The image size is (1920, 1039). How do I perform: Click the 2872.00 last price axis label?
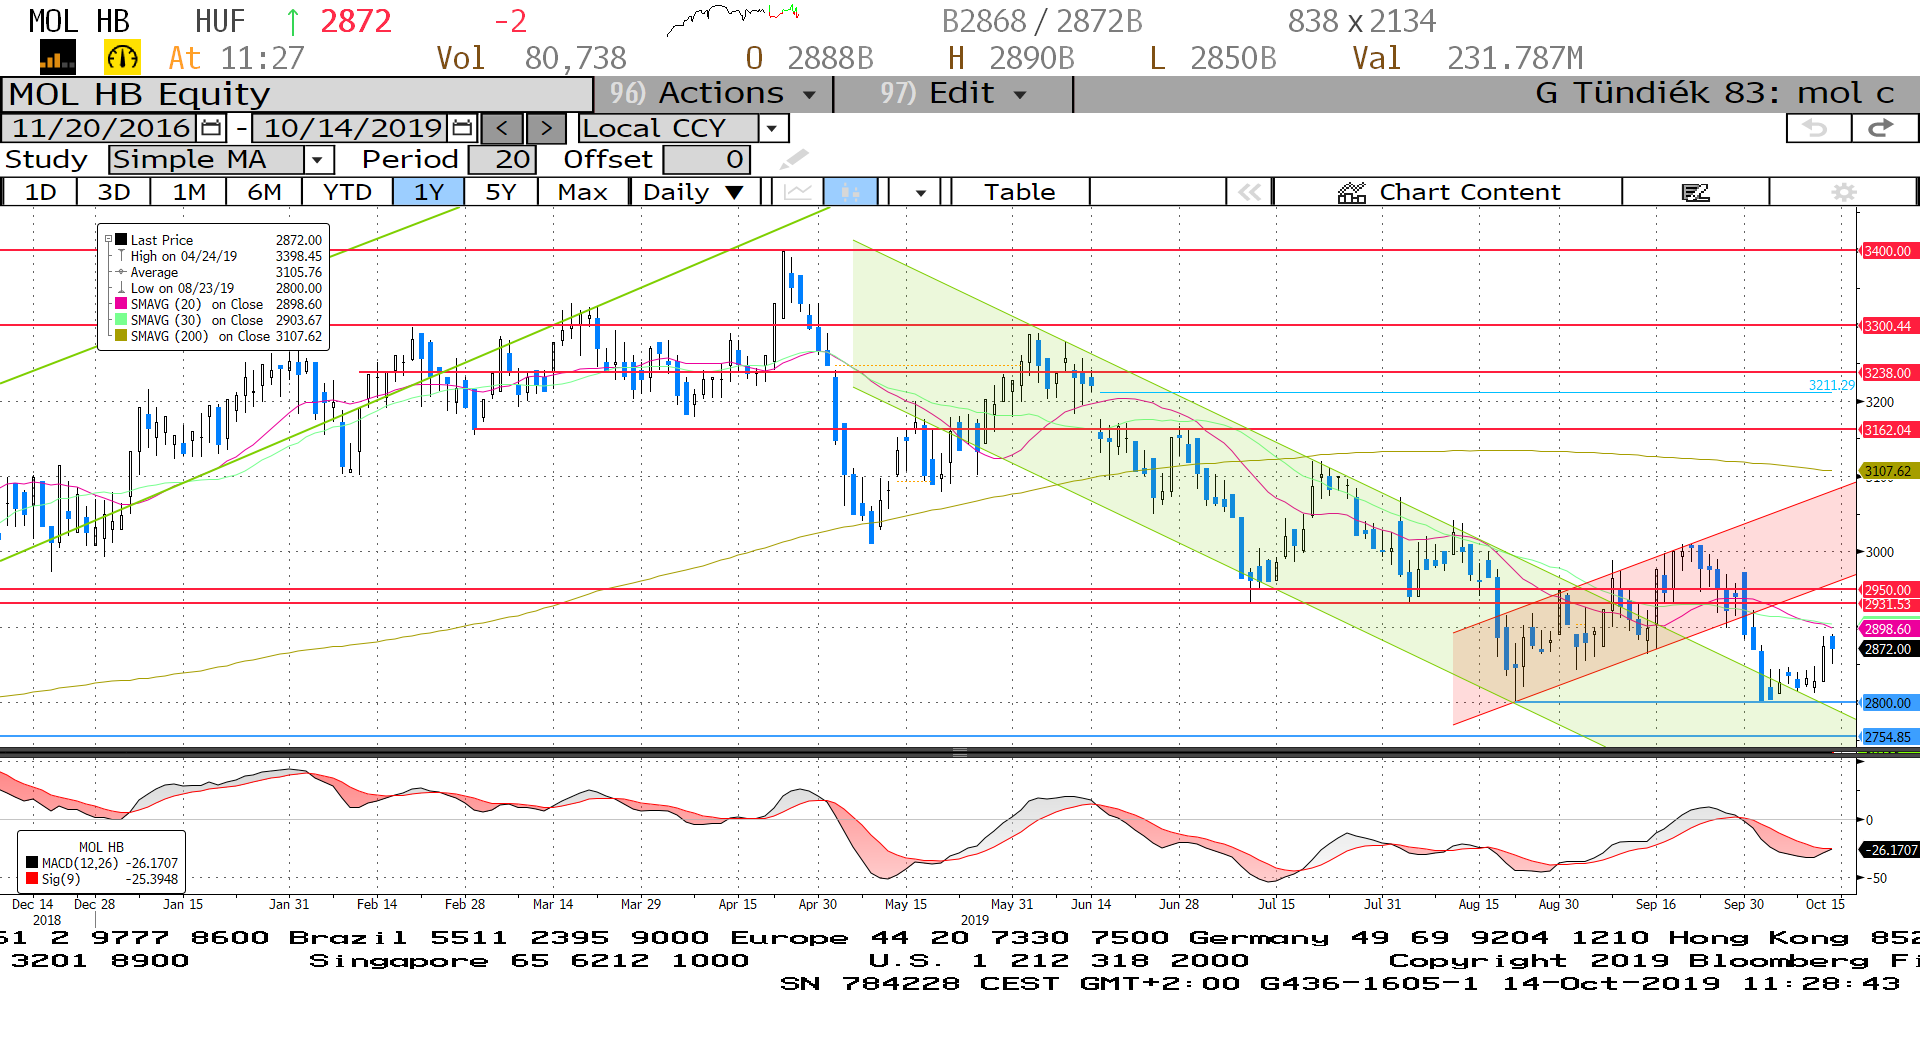click(x=1888, y=649)
